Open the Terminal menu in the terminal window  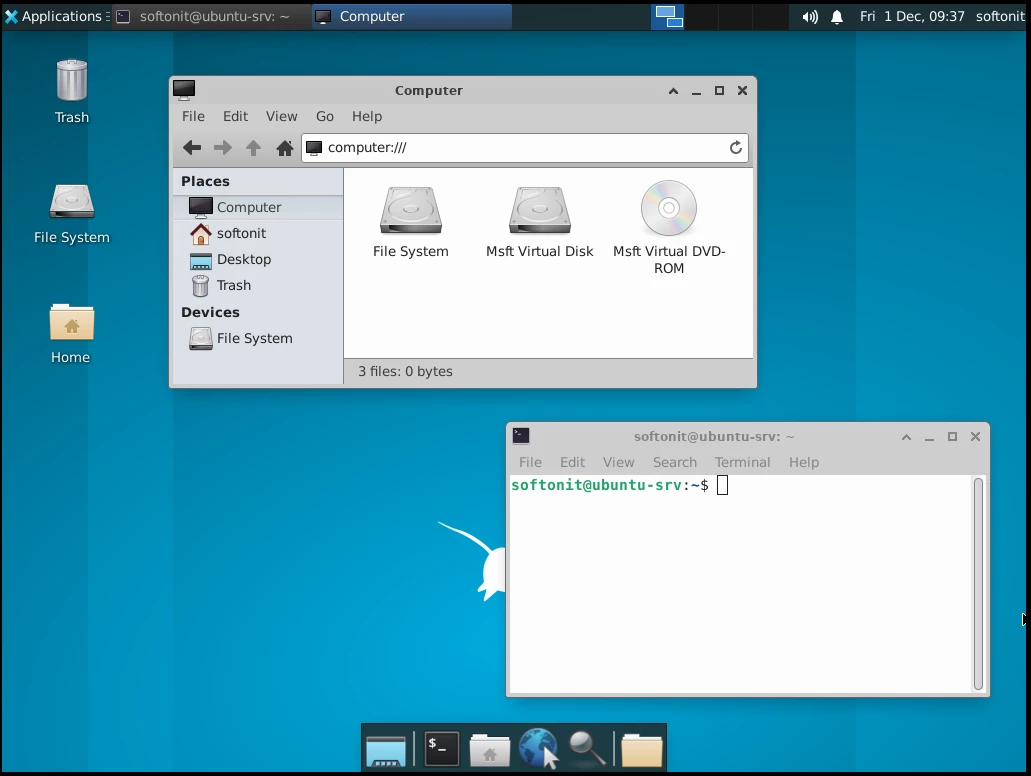point(742,462)
